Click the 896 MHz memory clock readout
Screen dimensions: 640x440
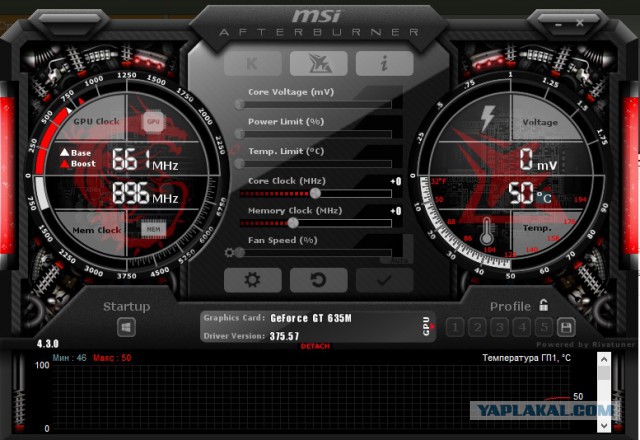pos(145,193)
